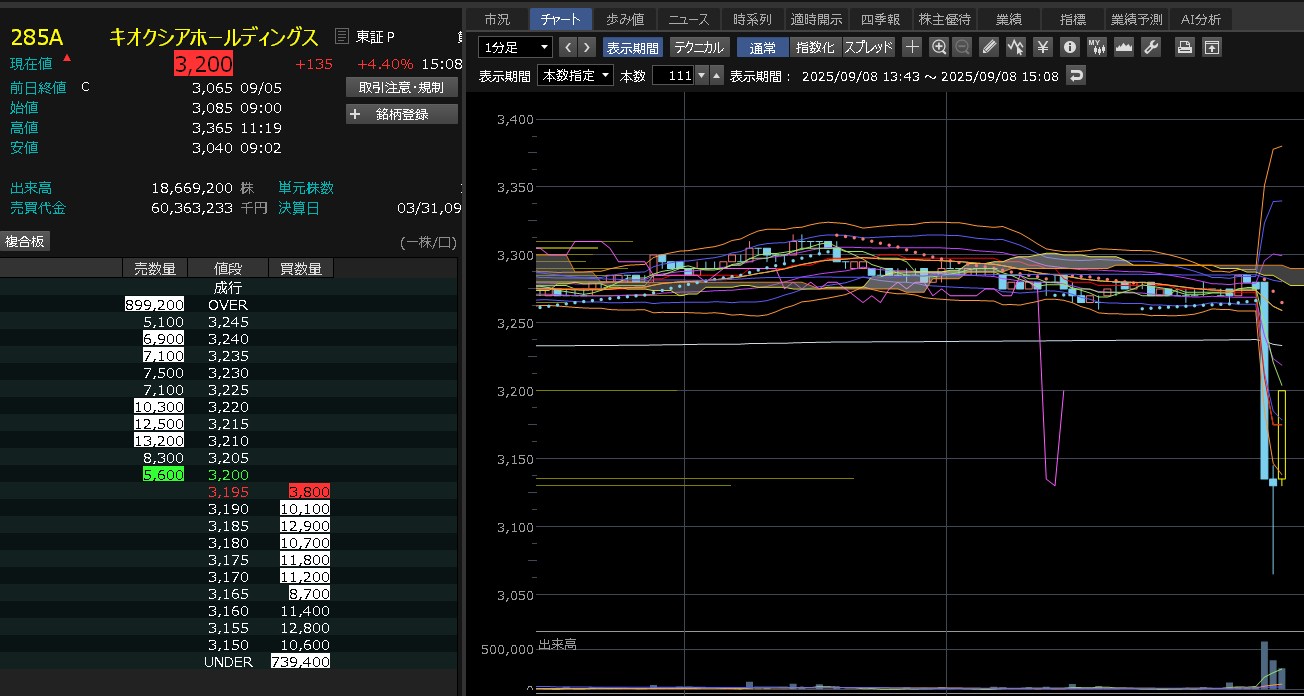Click document icon beside company name

(x=343, y=37)
